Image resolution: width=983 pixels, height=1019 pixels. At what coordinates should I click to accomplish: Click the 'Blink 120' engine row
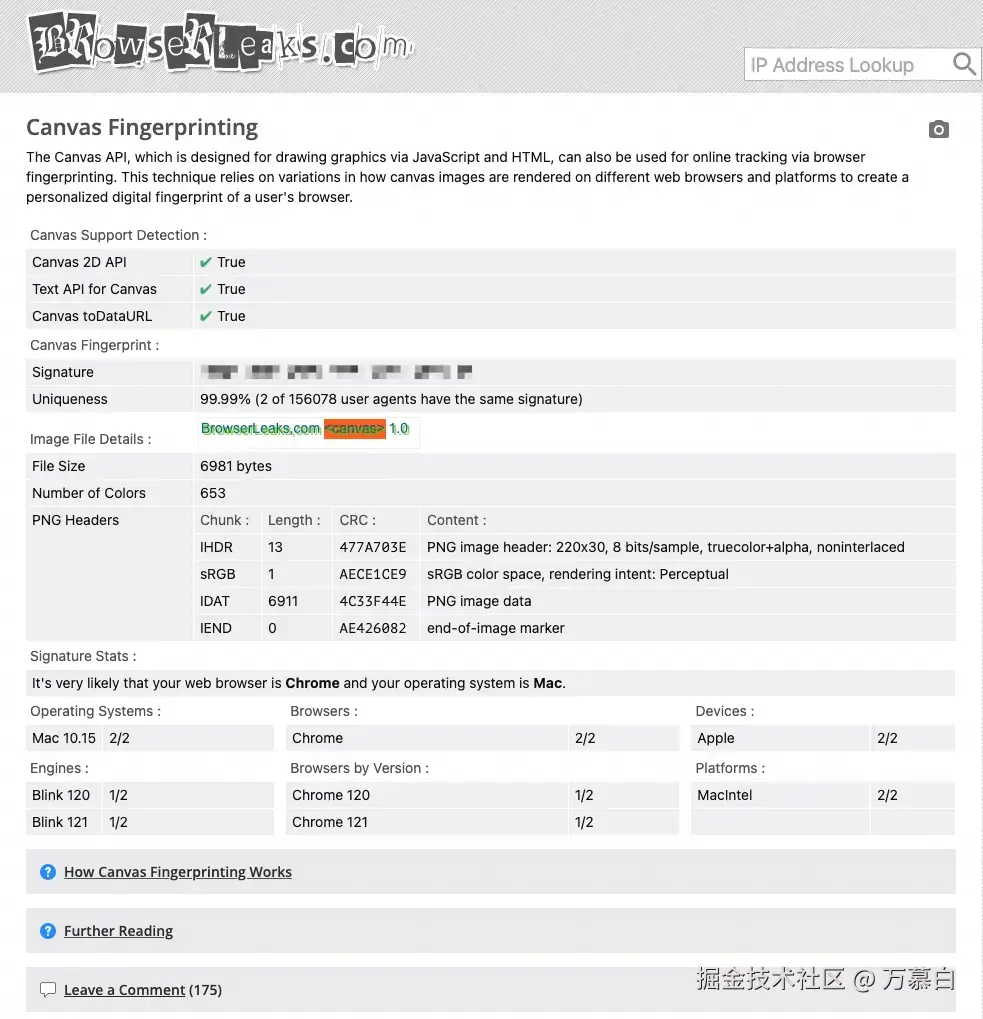pyautogui.click(x=149, y=795)
